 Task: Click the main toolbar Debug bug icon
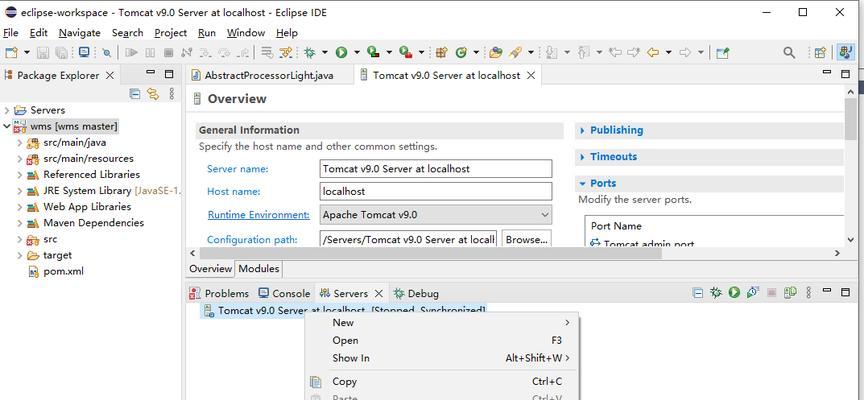[x=309, y=52]
